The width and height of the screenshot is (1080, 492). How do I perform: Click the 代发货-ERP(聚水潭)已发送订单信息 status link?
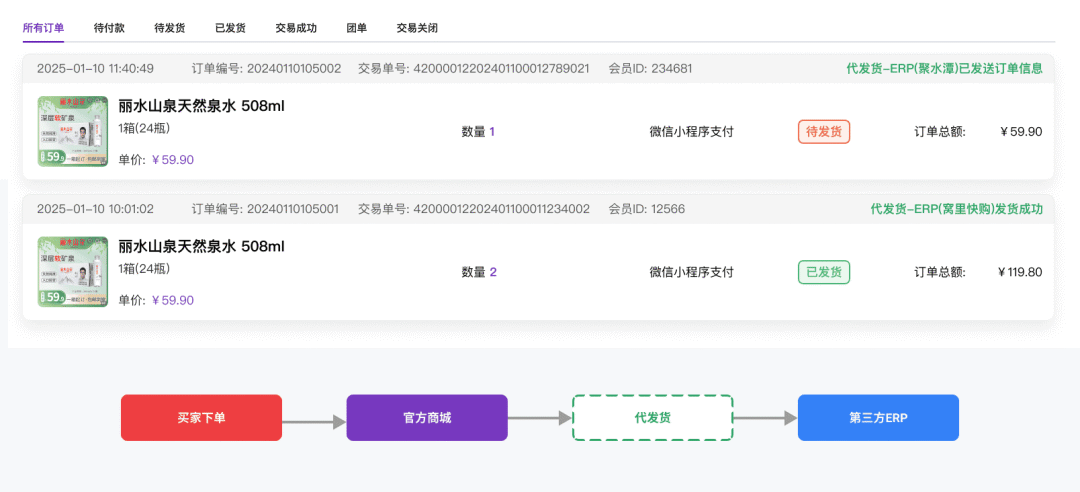[944, 69]
